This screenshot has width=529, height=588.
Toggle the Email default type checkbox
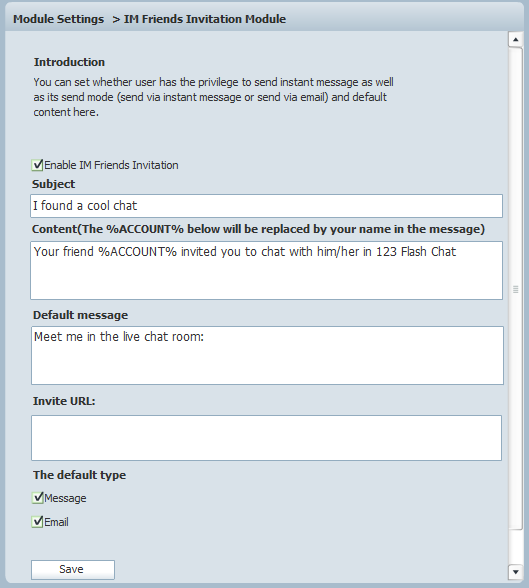37,522
